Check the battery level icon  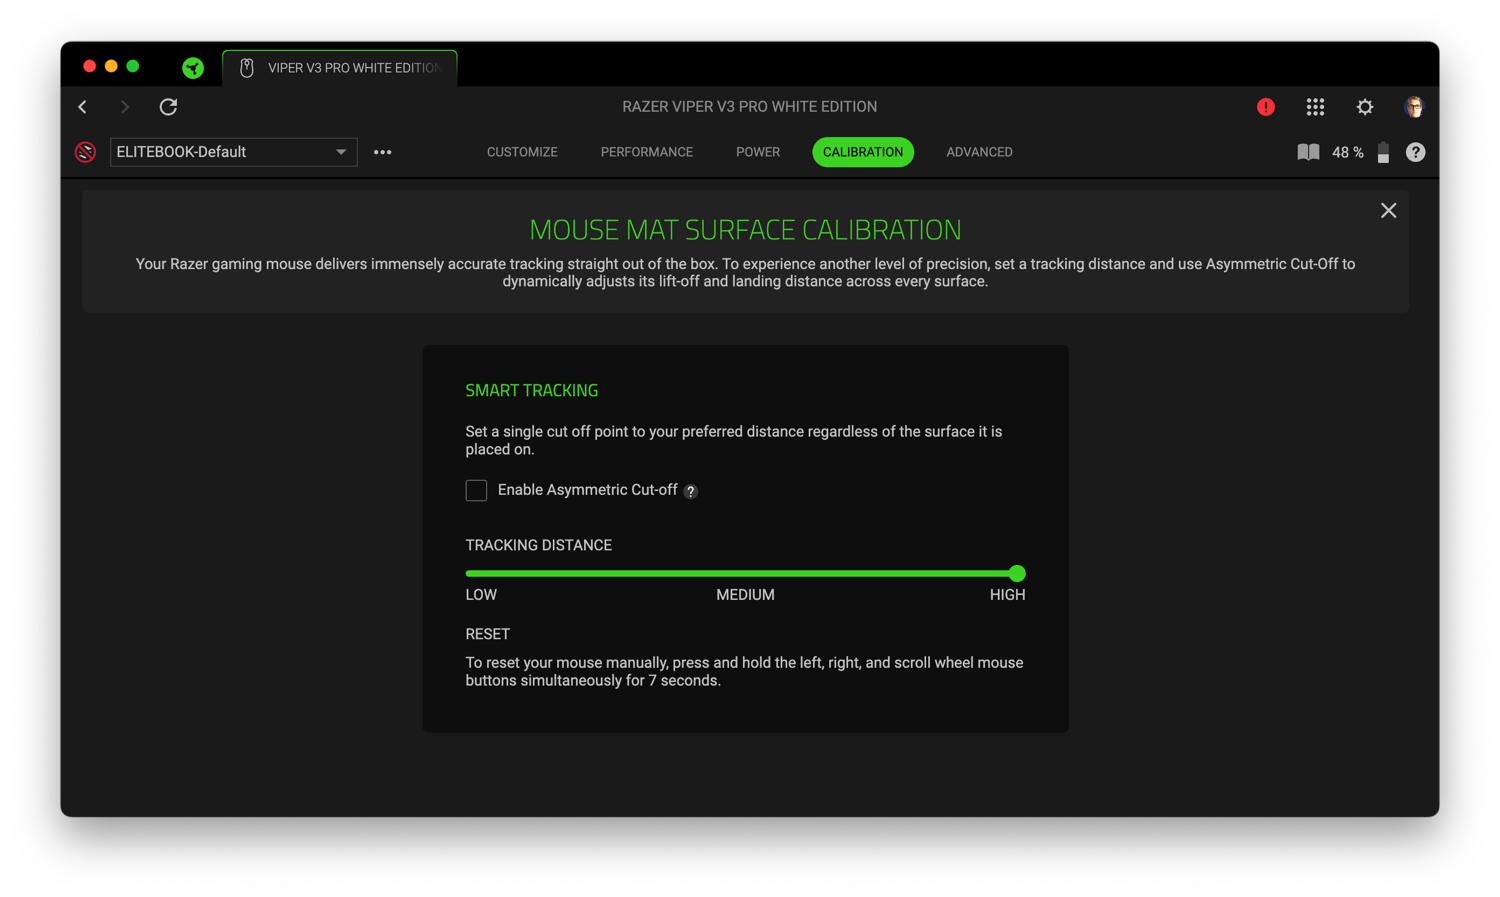point(1383,152)
